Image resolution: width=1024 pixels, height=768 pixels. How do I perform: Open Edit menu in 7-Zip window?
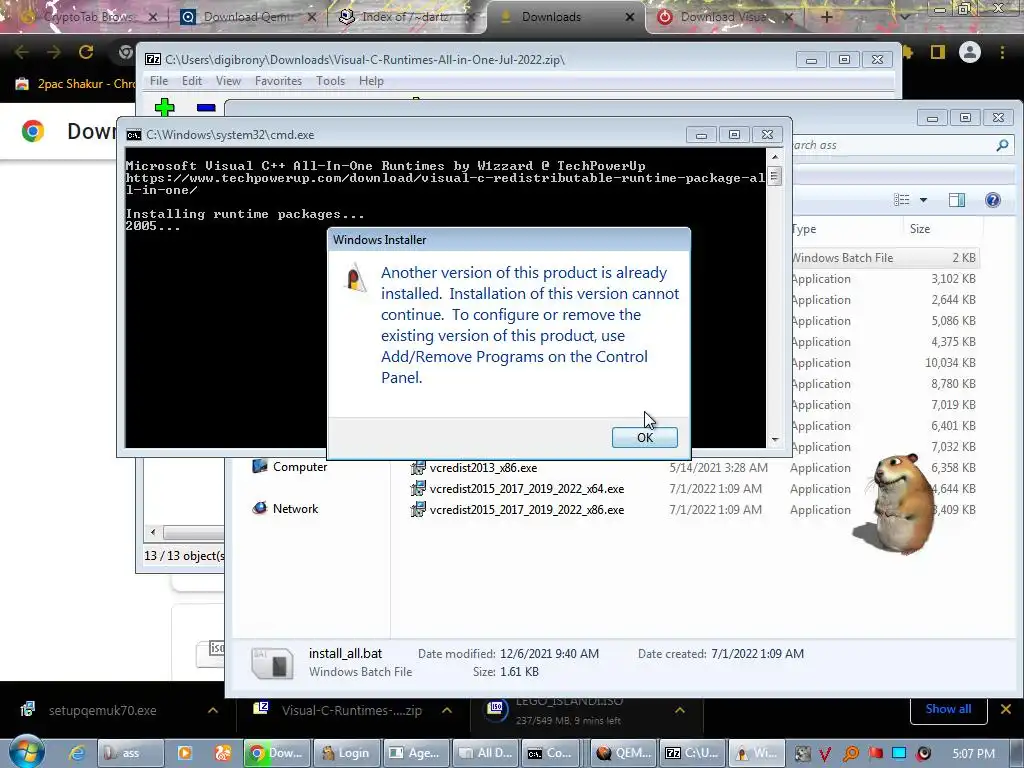(x=191, y=81)
